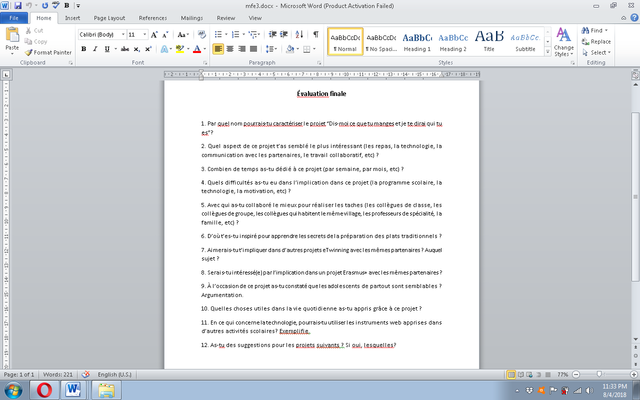Switch to the View tab
Screen dimensions: 640x400
coord(255,18)
